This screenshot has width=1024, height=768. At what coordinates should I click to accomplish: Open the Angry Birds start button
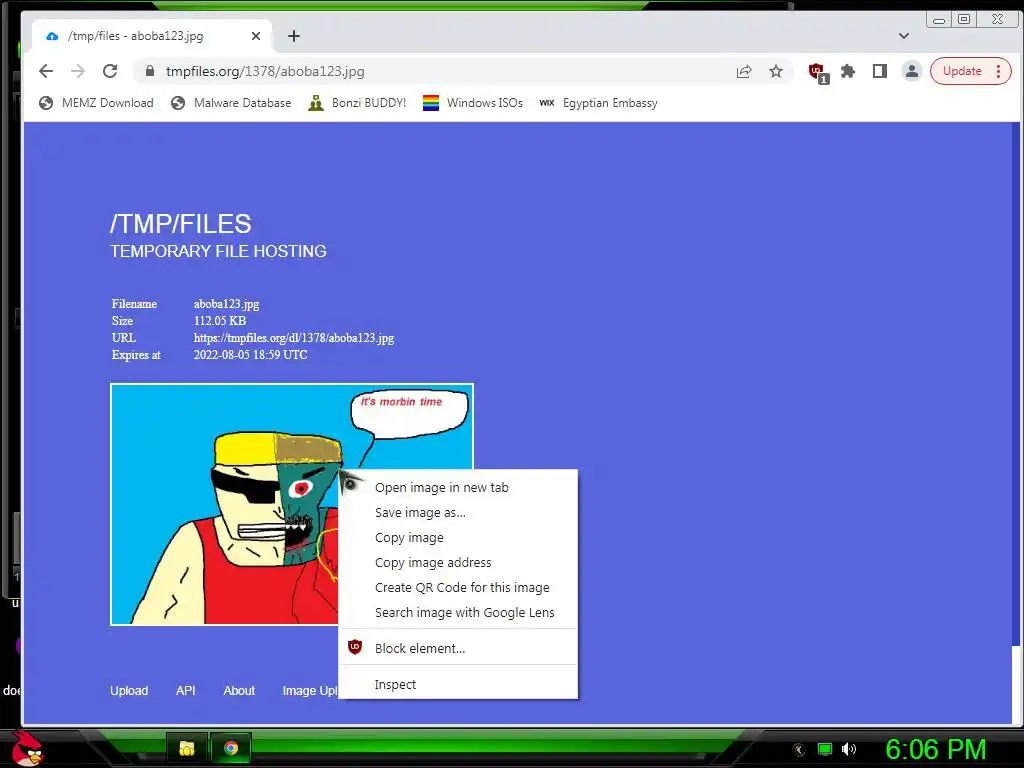[x=27, y=748]
